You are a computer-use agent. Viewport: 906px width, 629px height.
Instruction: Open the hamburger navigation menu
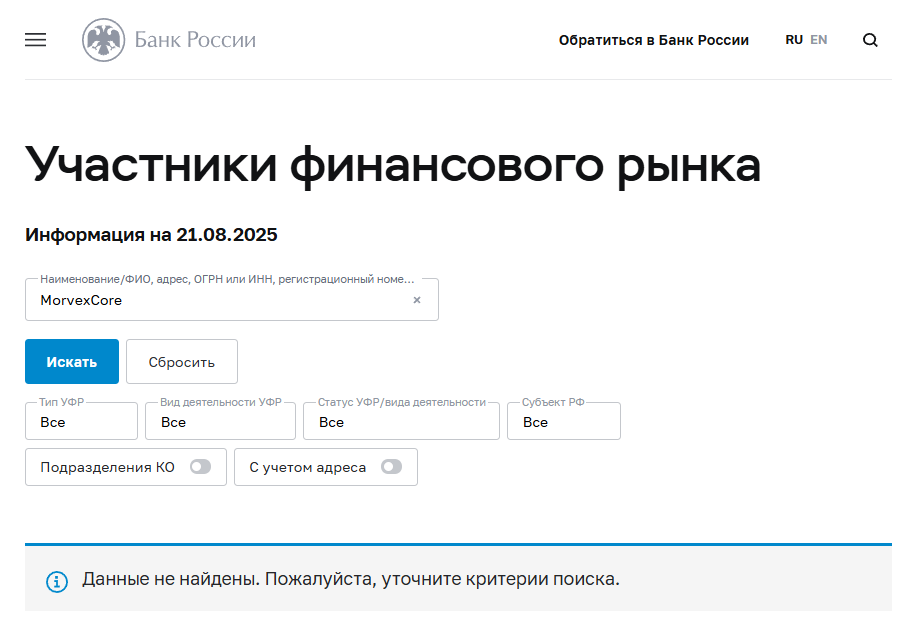click(35, 40)
